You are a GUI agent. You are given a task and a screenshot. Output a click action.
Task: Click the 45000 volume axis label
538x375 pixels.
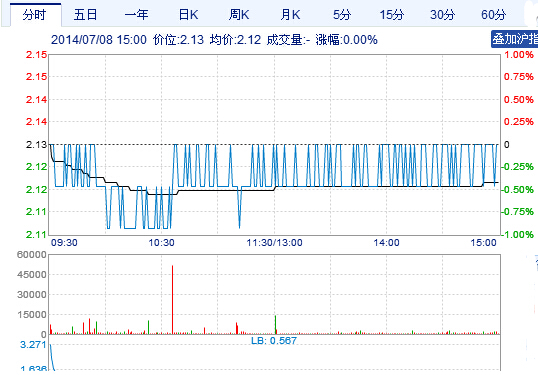click(32, 274)
